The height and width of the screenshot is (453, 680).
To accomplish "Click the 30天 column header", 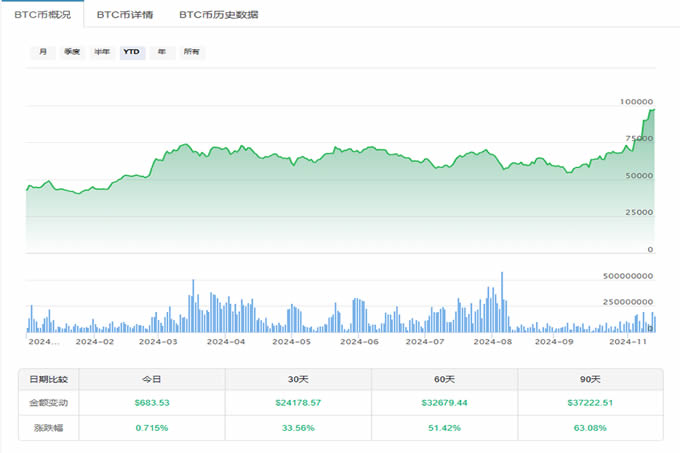I will click(298, 379).
